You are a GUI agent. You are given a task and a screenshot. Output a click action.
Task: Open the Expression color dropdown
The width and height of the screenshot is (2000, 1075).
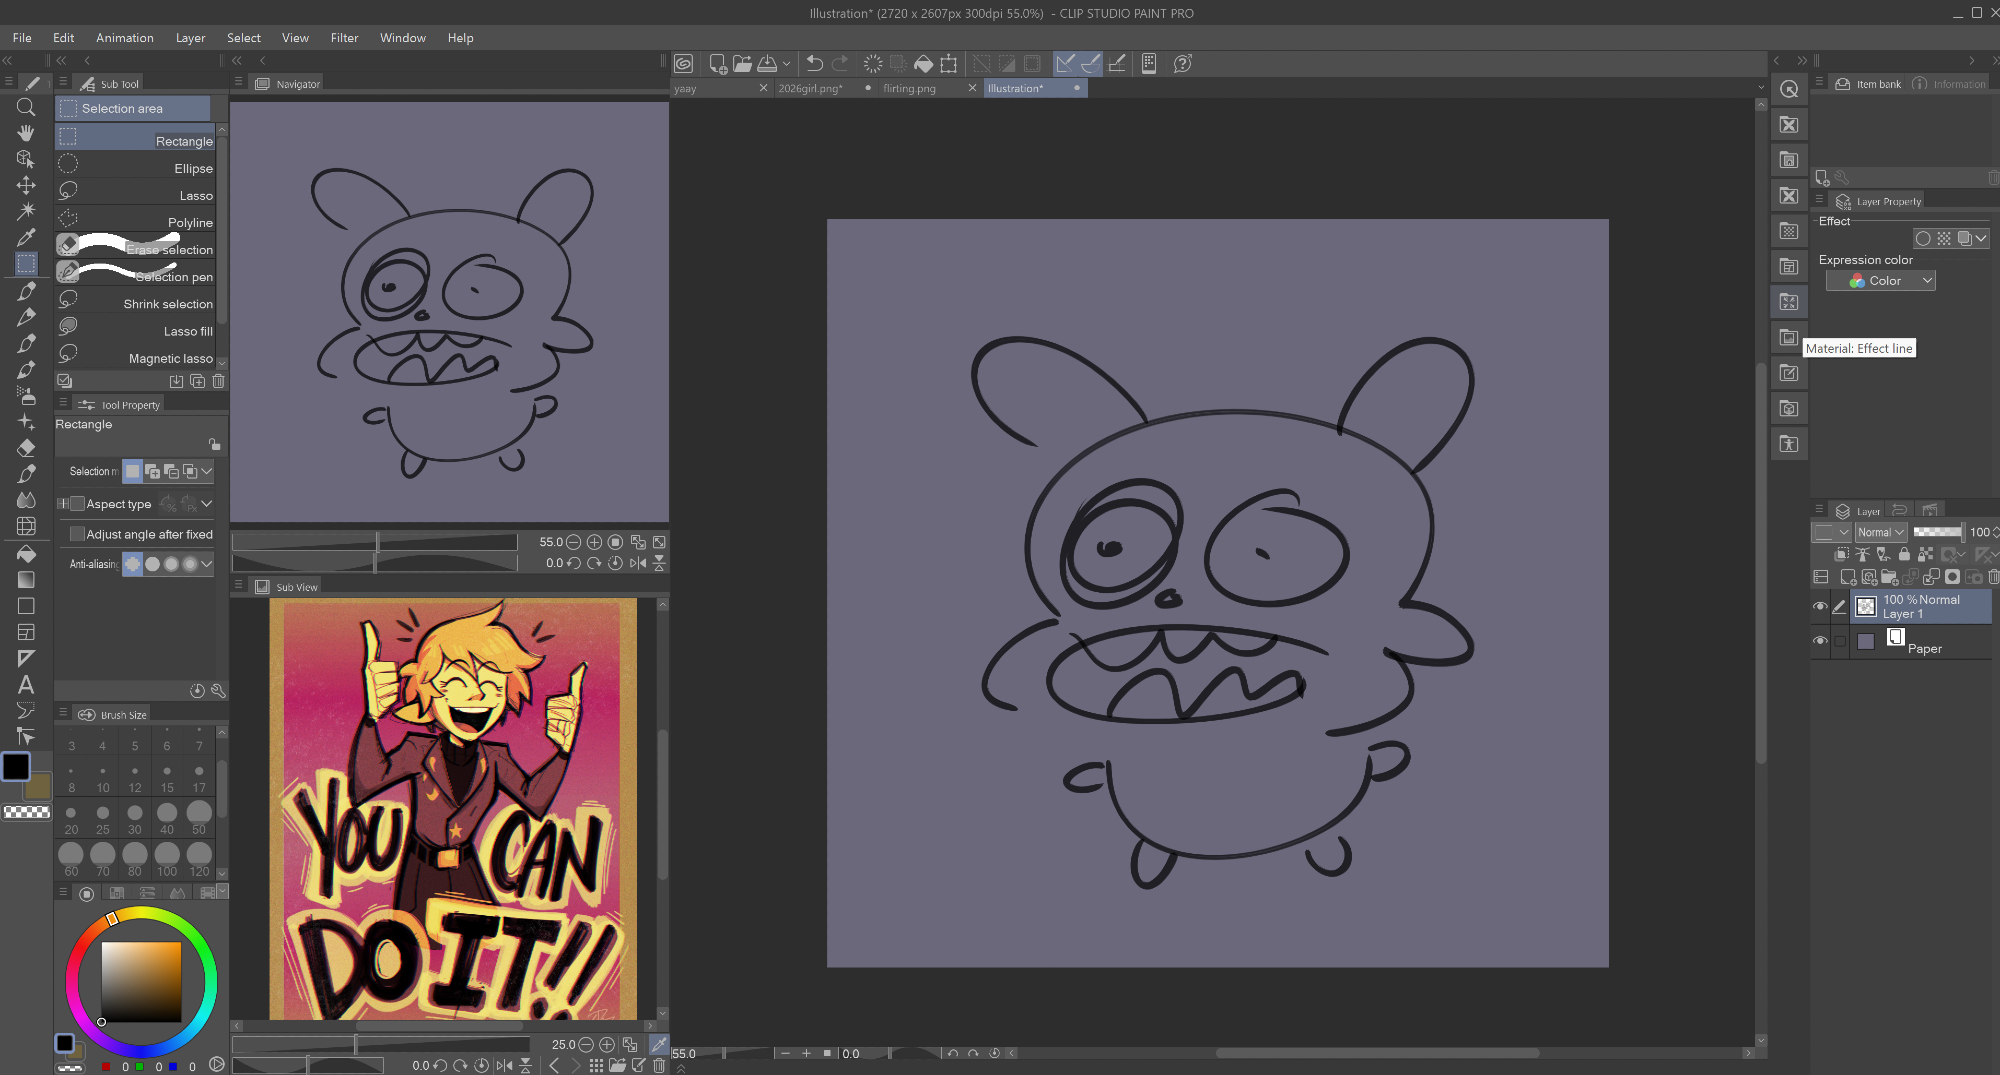1881,281
